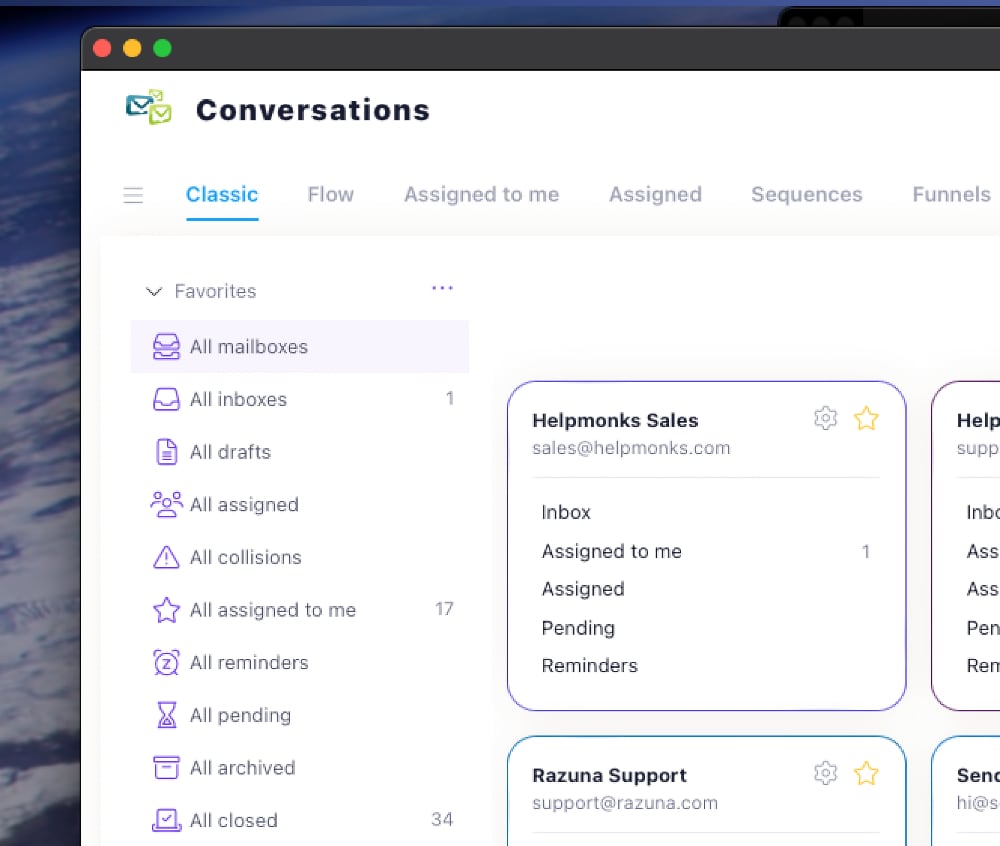Open Razuna Support settings gear
This screenshot has height=846, width=1000.
click(825, 773)
